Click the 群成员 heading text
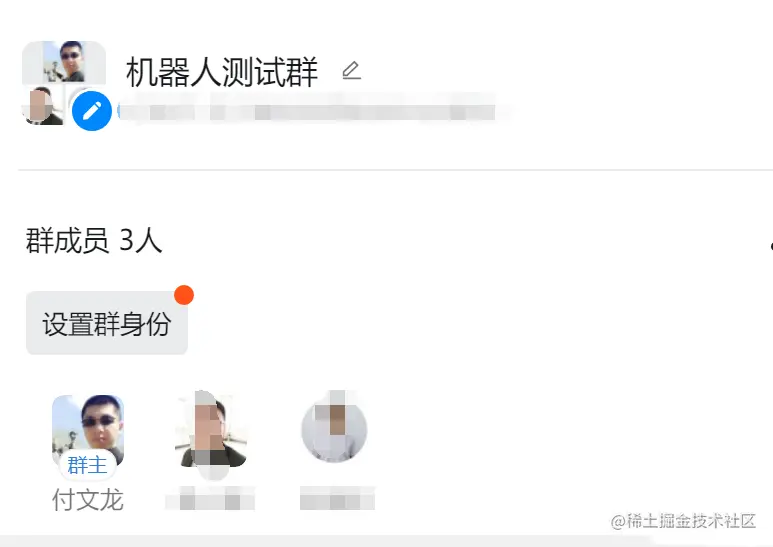Viewport: 773px width, 547px height. click(67, 240)
